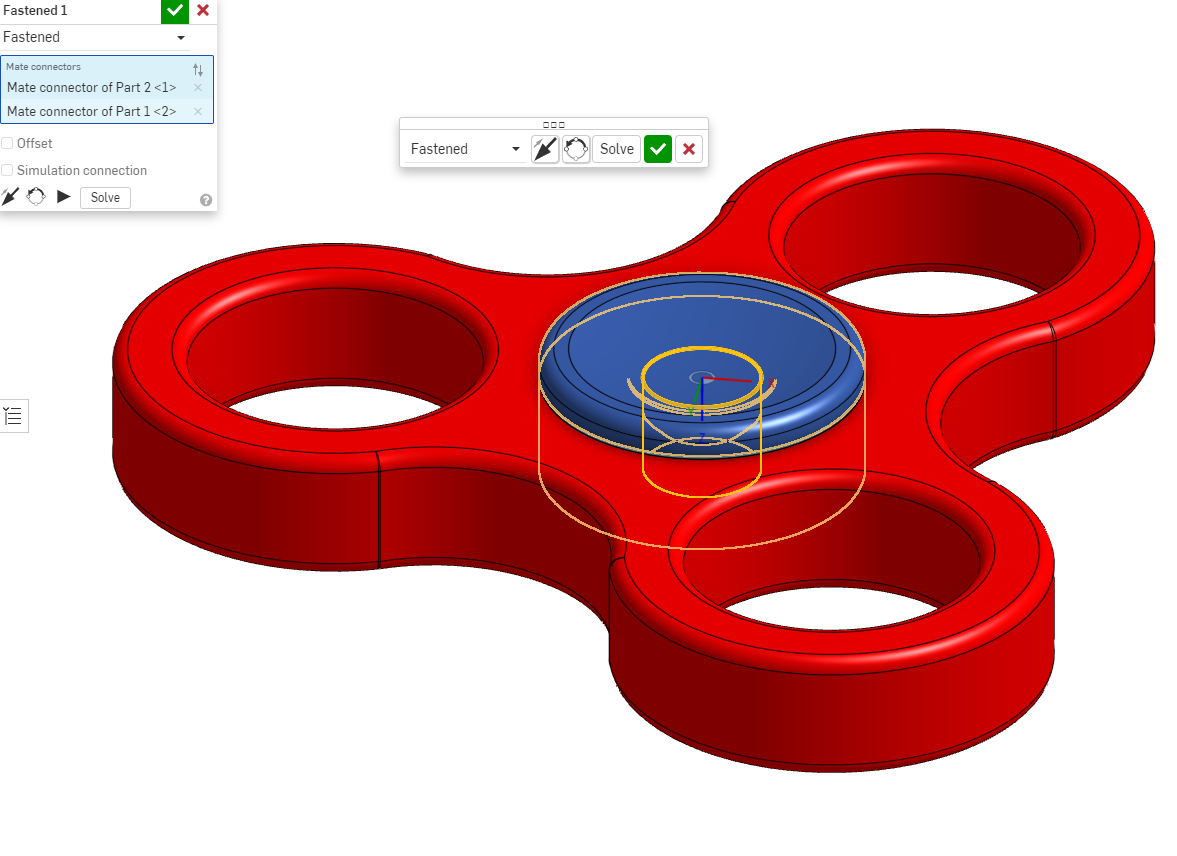Viewport: 1177px width, 856px height.
Task: Reorient secondary axis icon in dialog
Action: tap(36, 197)
